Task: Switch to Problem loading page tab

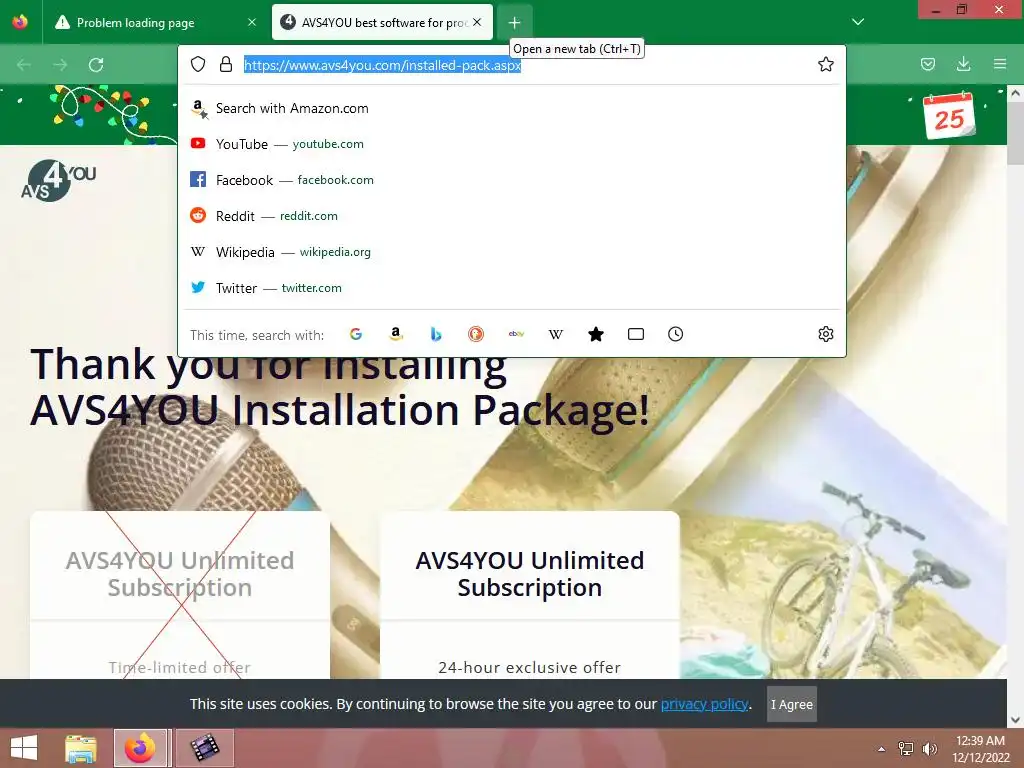Action: pyautogui.click(x=135, y=23)
